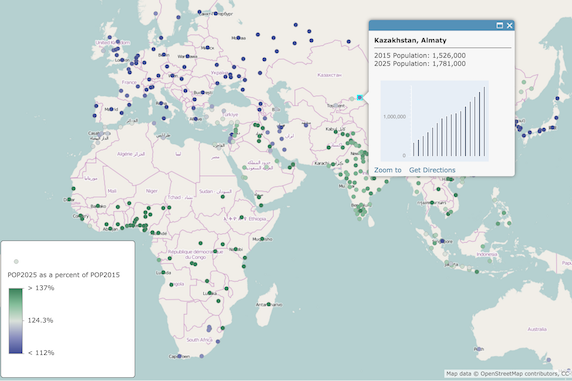Viewport: 572px width, 381px height.
Task: Click the Mogadishu city marker
Action: pyautogui.click(x=262, y=239)
